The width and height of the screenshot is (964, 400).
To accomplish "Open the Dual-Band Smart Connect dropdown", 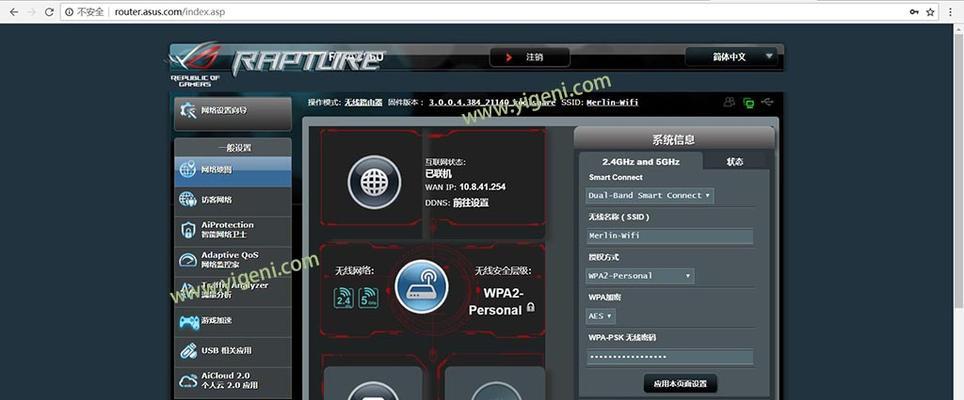I will click(649, 195).
